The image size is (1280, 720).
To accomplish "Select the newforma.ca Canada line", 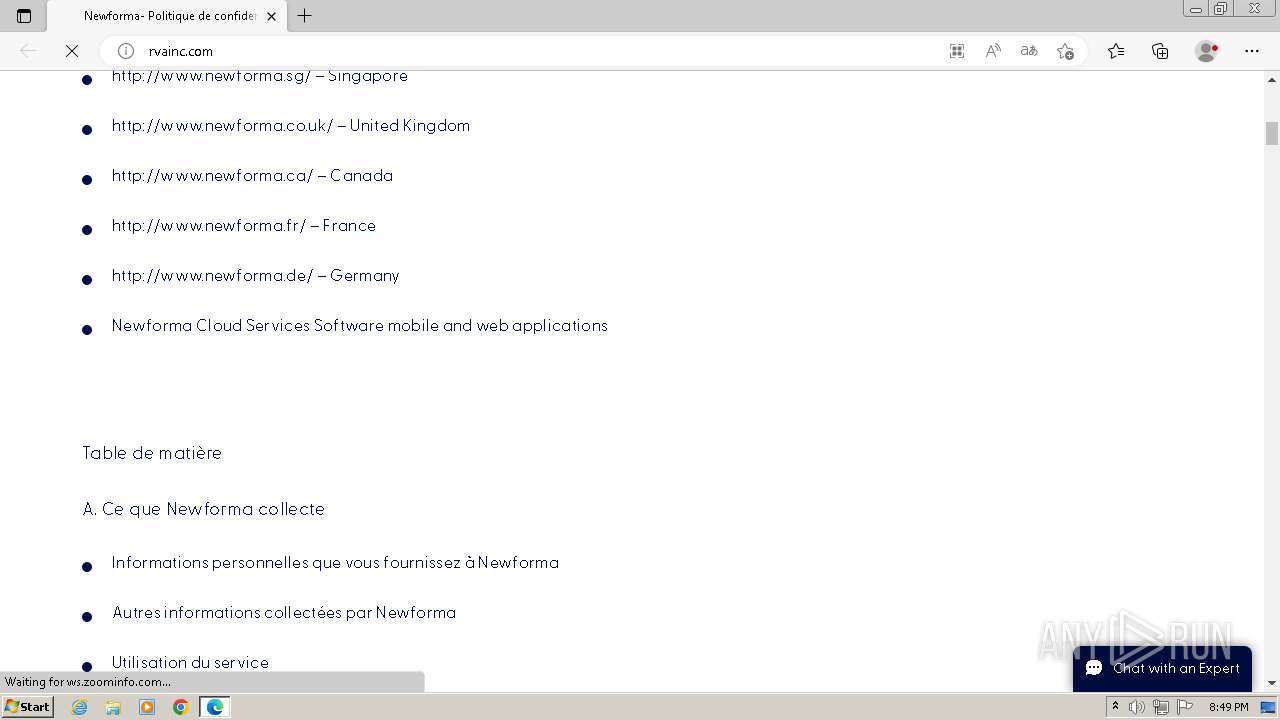I will [x=252, y=176].
